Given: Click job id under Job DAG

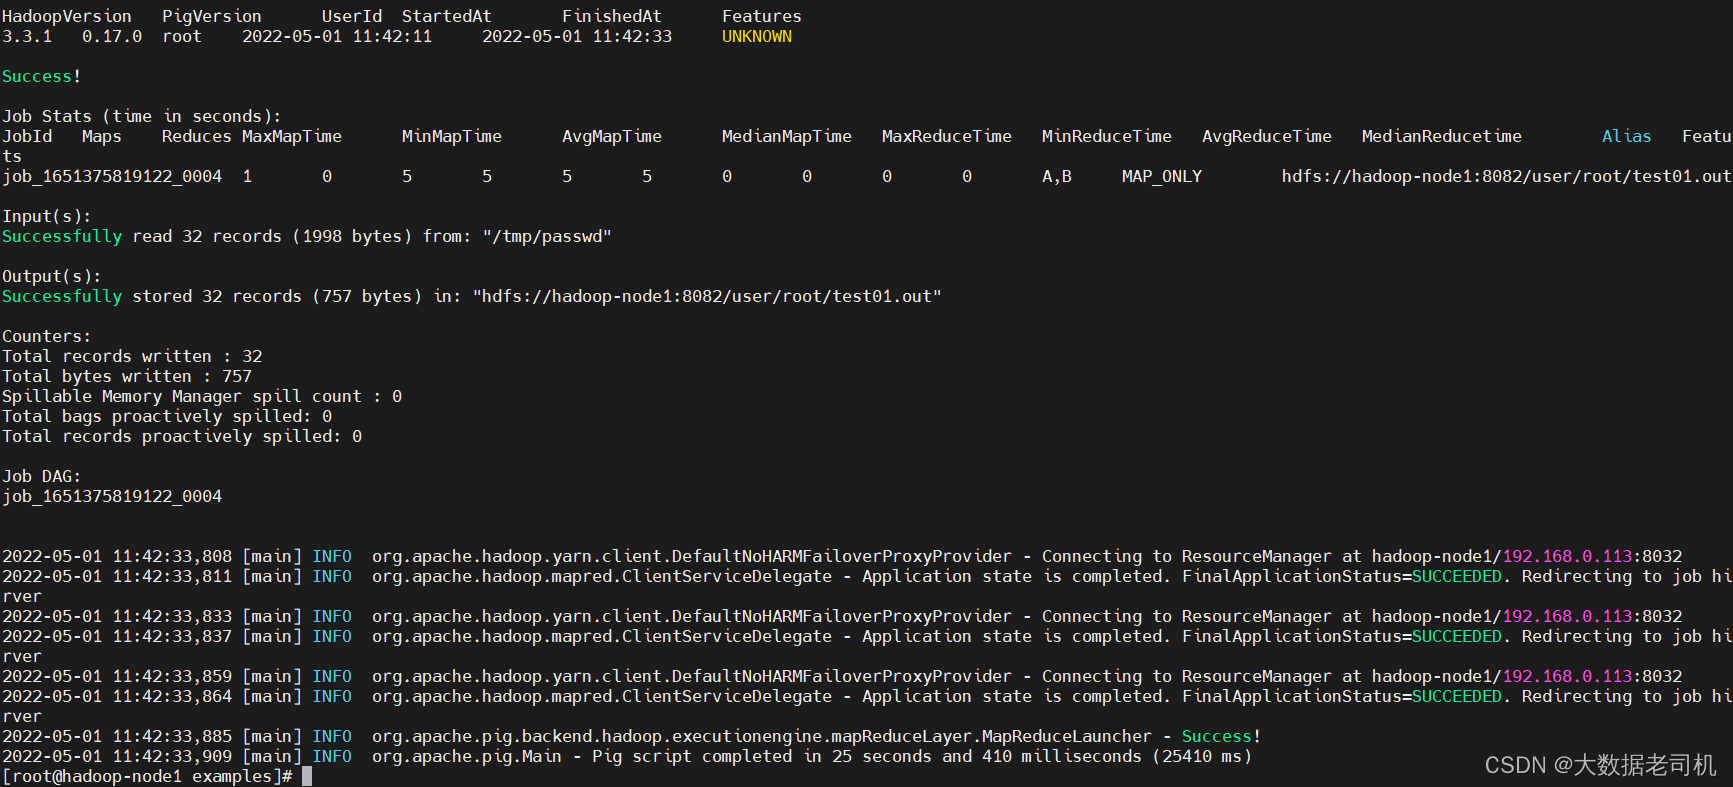Looking at the screenshot, I should tap(112, 496).
